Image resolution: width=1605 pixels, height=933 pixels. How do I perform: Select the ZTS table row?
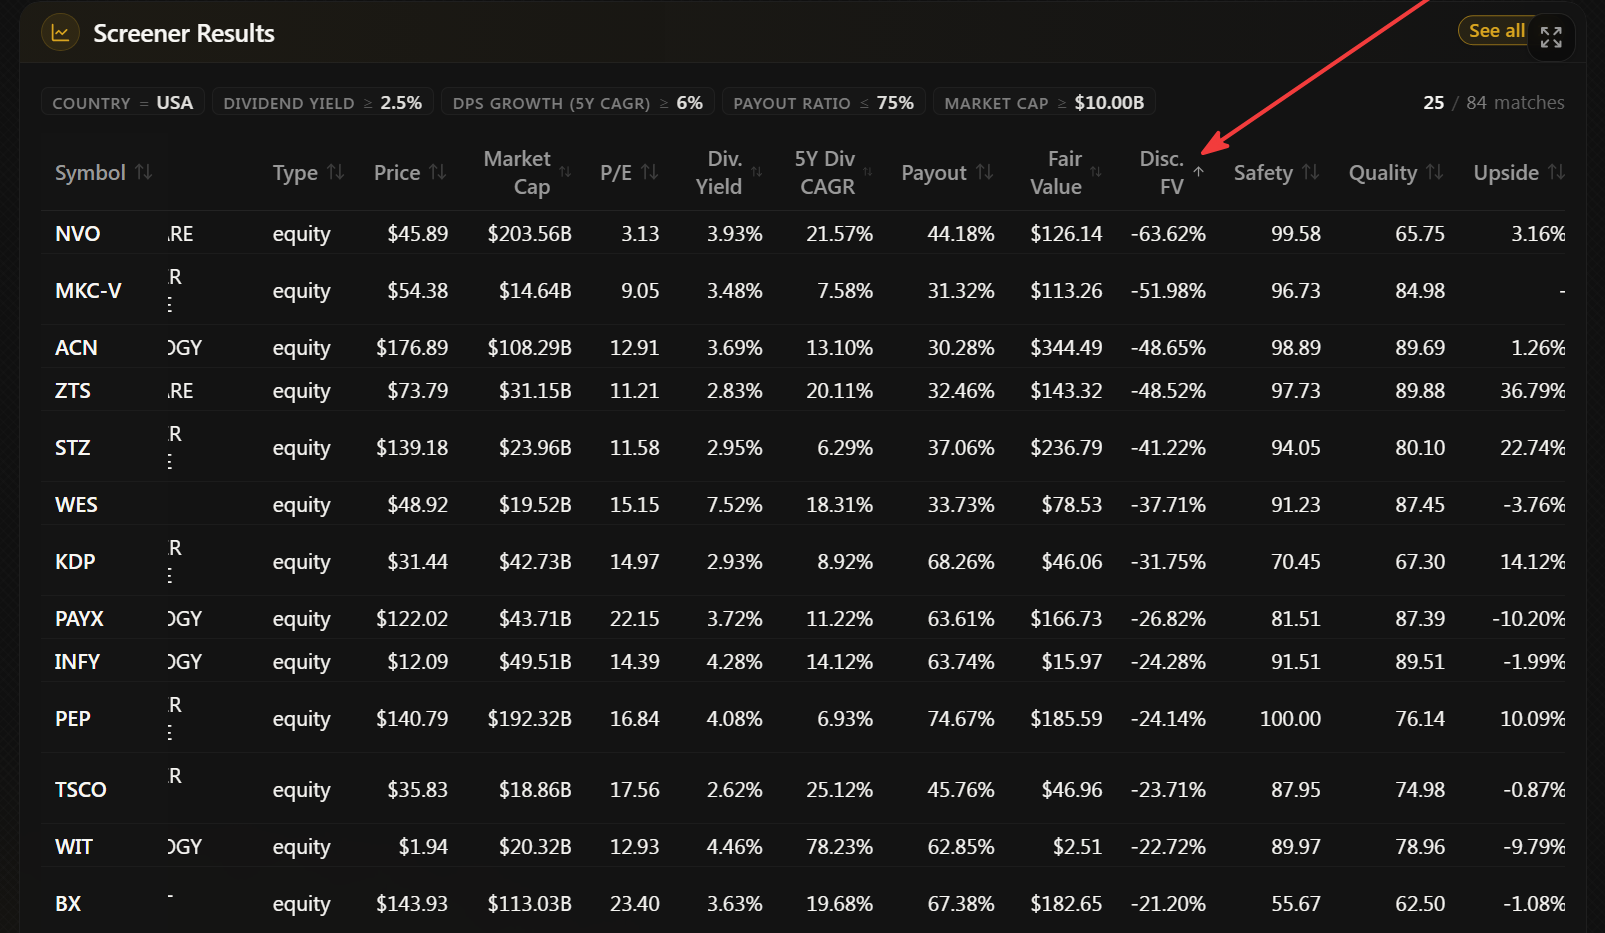[x=804, y=390]
